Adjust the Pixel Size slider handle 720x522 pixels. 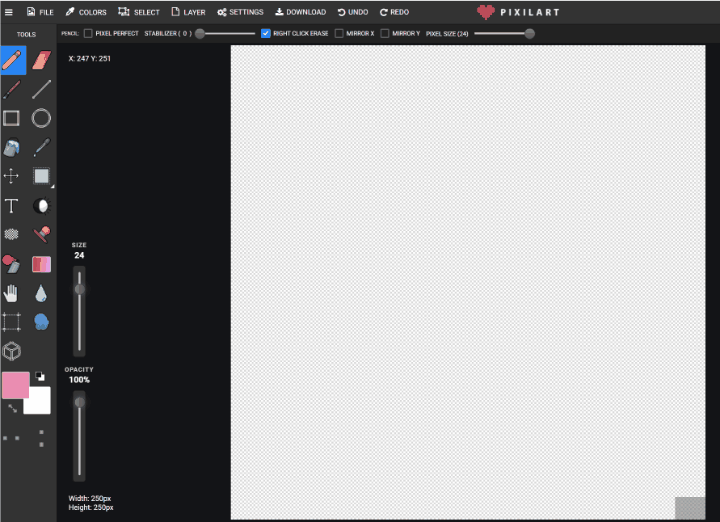click(x=529, y=34)
